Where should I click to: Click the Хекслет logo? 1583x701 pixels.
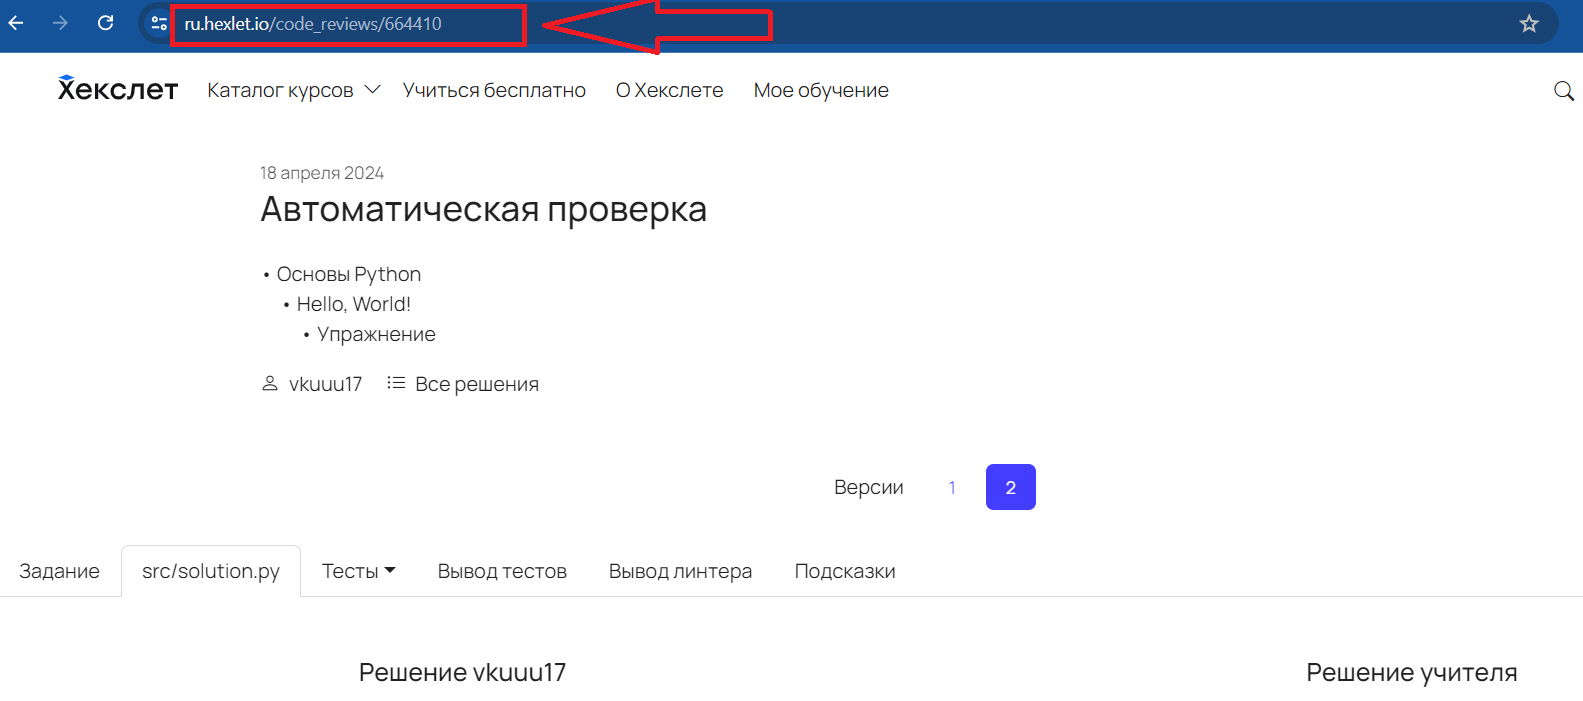point(118,90)
